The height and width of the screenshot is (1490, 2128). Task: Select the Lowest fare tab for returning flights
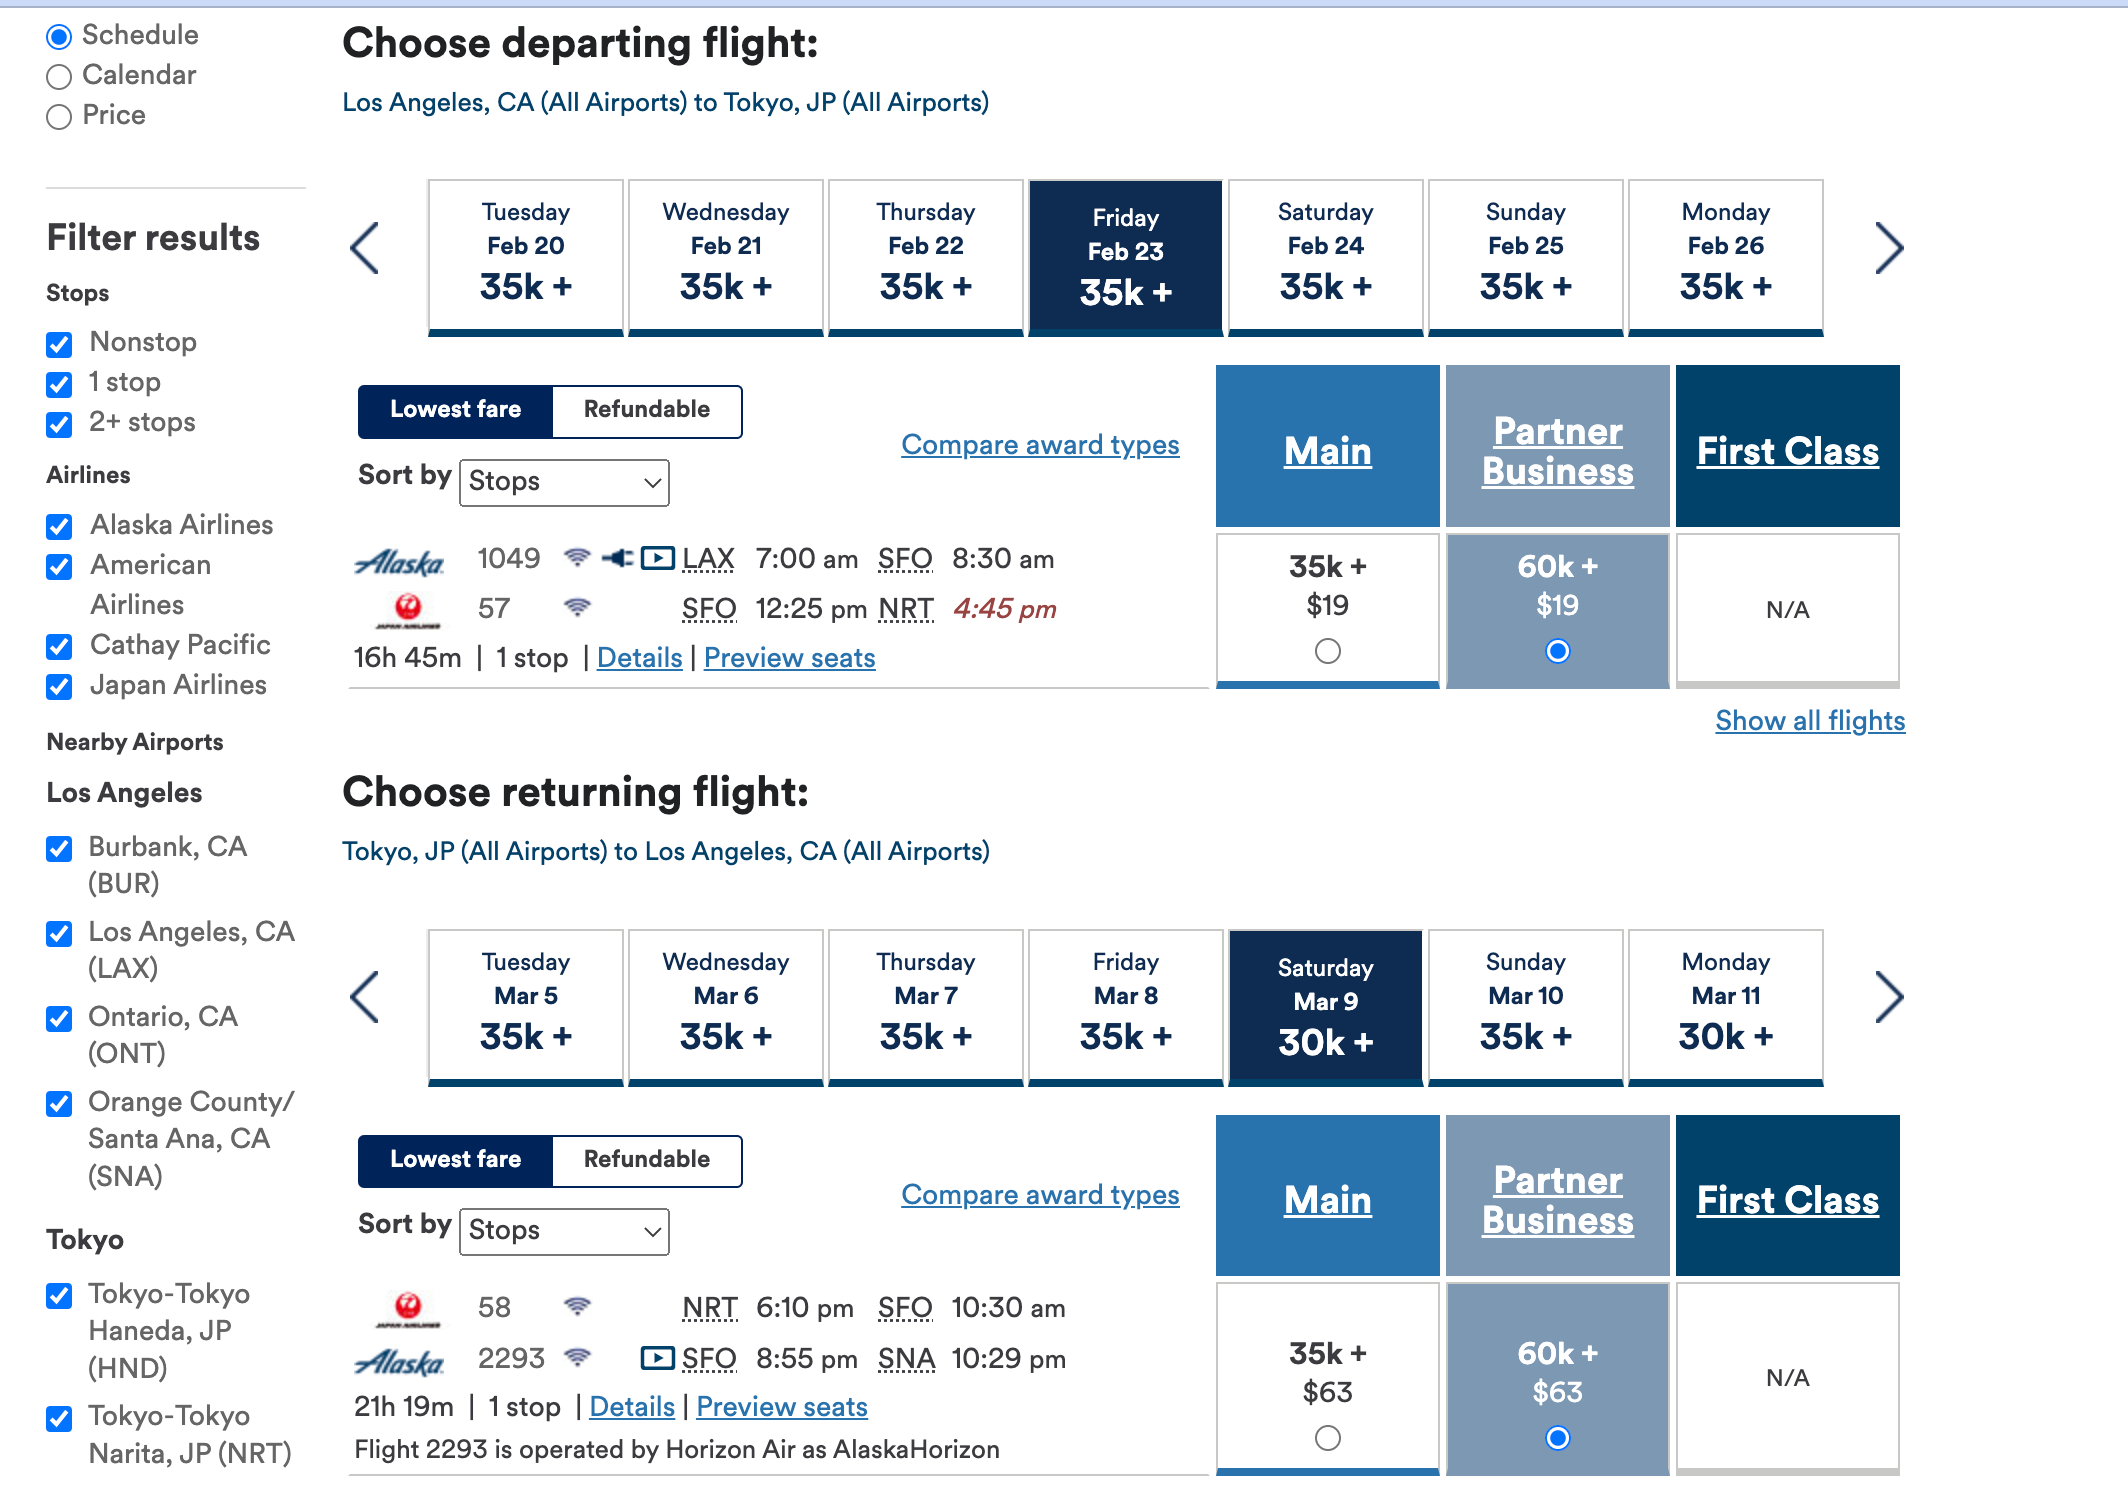455,1160
